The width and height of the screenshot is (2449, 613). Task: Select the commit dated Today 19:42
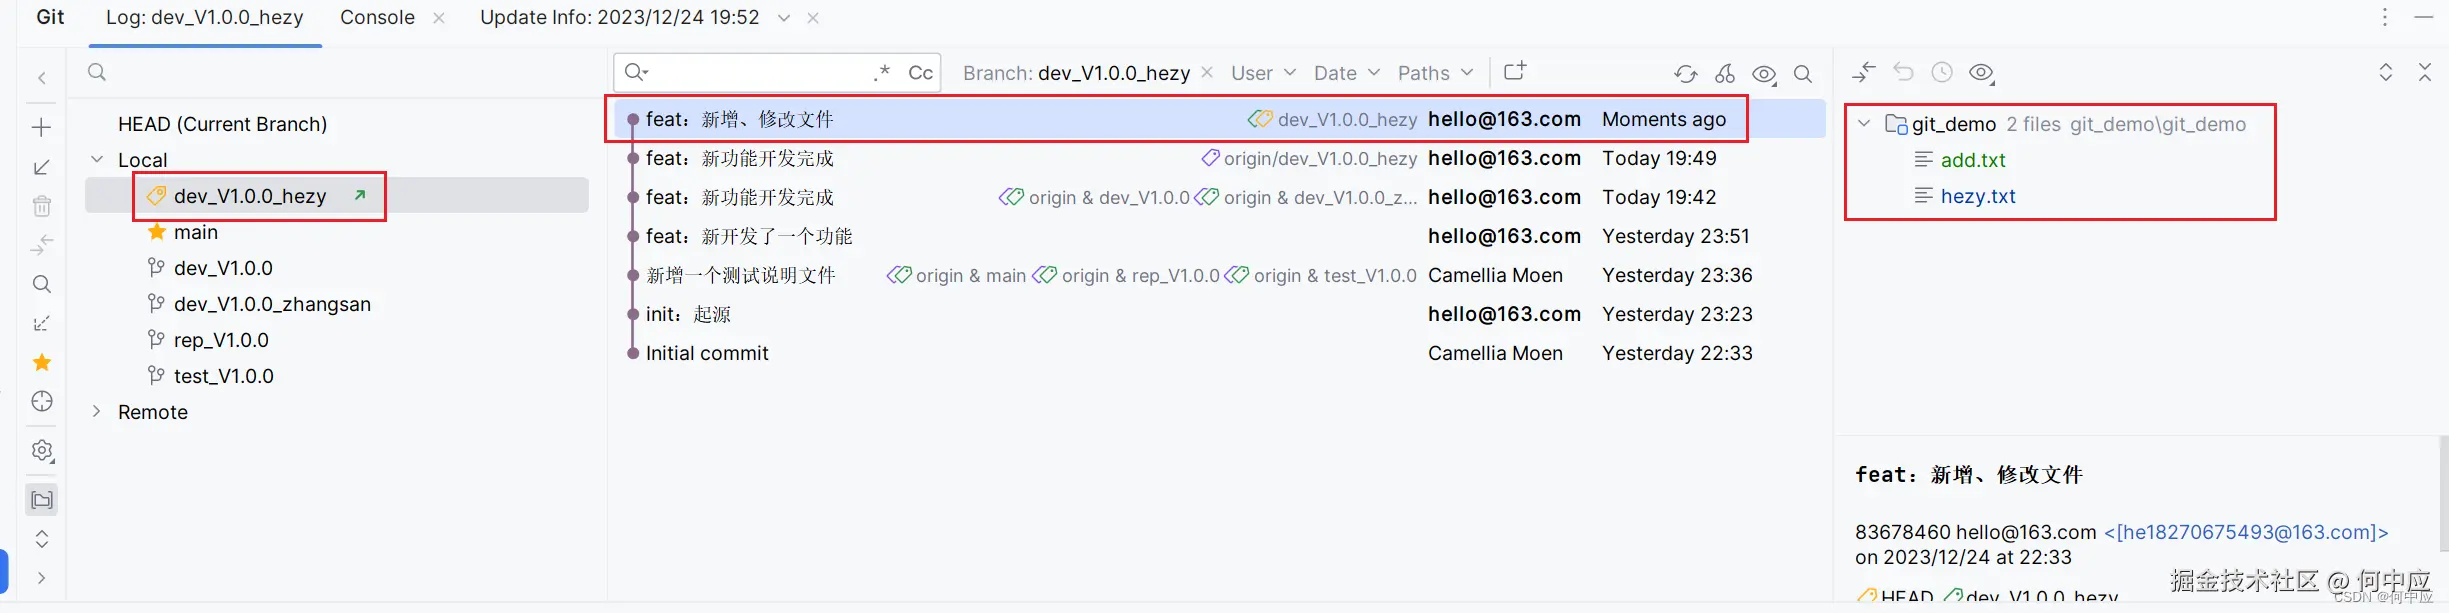point(1219,197)
